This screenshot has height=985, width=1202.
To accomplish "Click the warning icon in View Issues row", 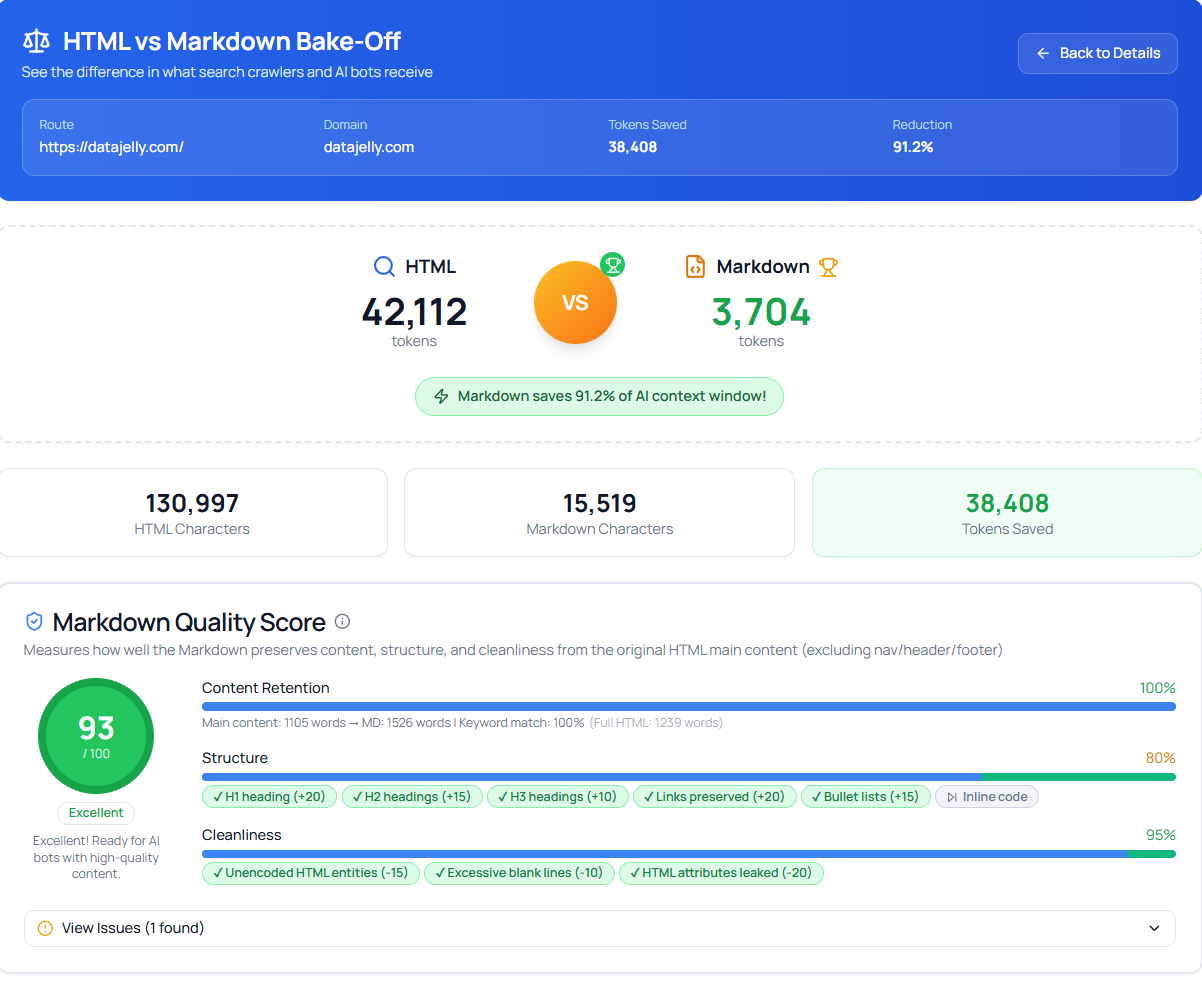I will tap(45, 928).
